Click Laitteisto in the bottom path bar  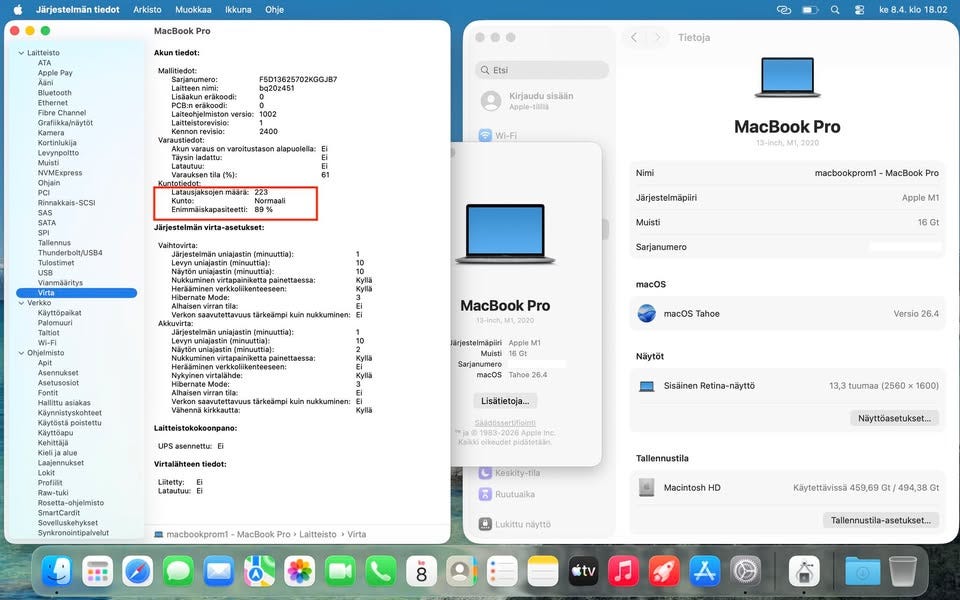(318, 534)
